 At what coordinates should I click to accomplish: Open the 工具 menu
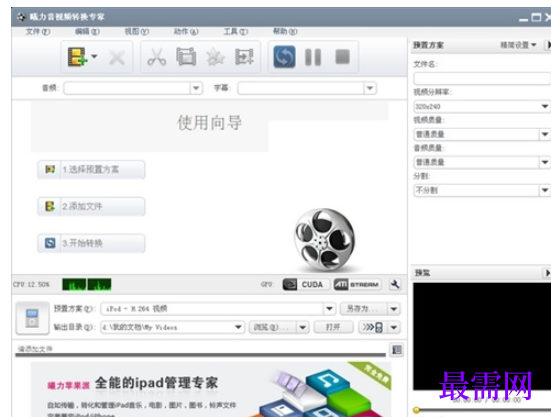pyautogui.click(x=236, y=32)
